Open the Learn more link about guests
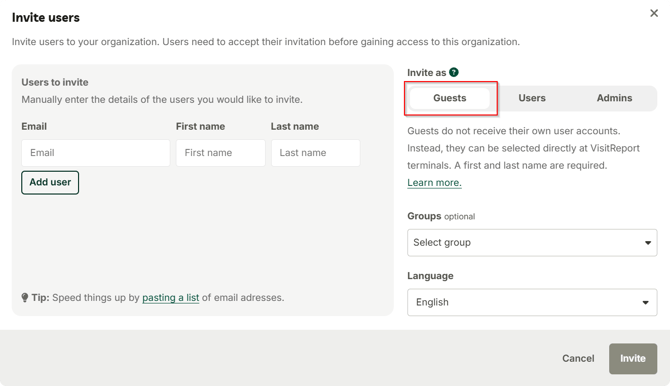This screenshot has height=386, width=670. point(434,183)
